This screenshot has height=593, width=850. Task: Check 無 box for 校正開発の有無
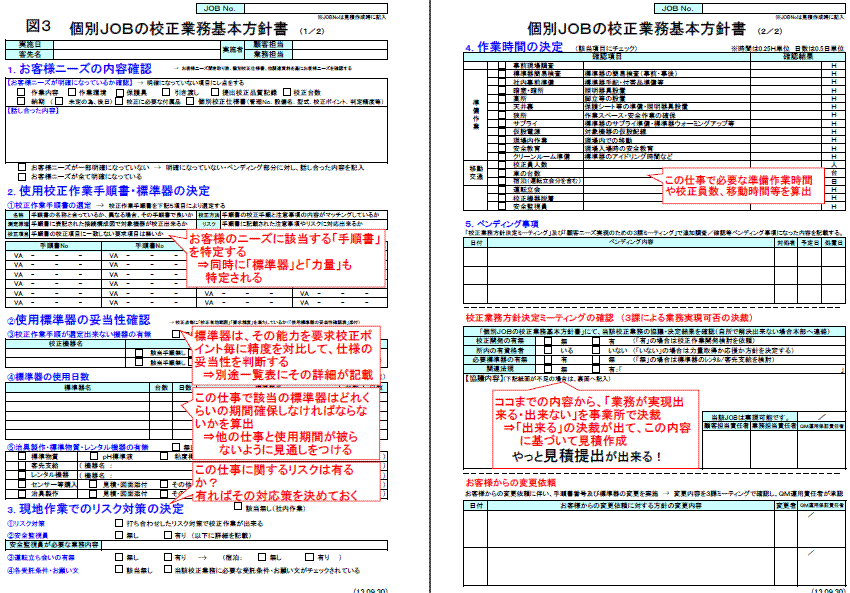click(548, 341)
